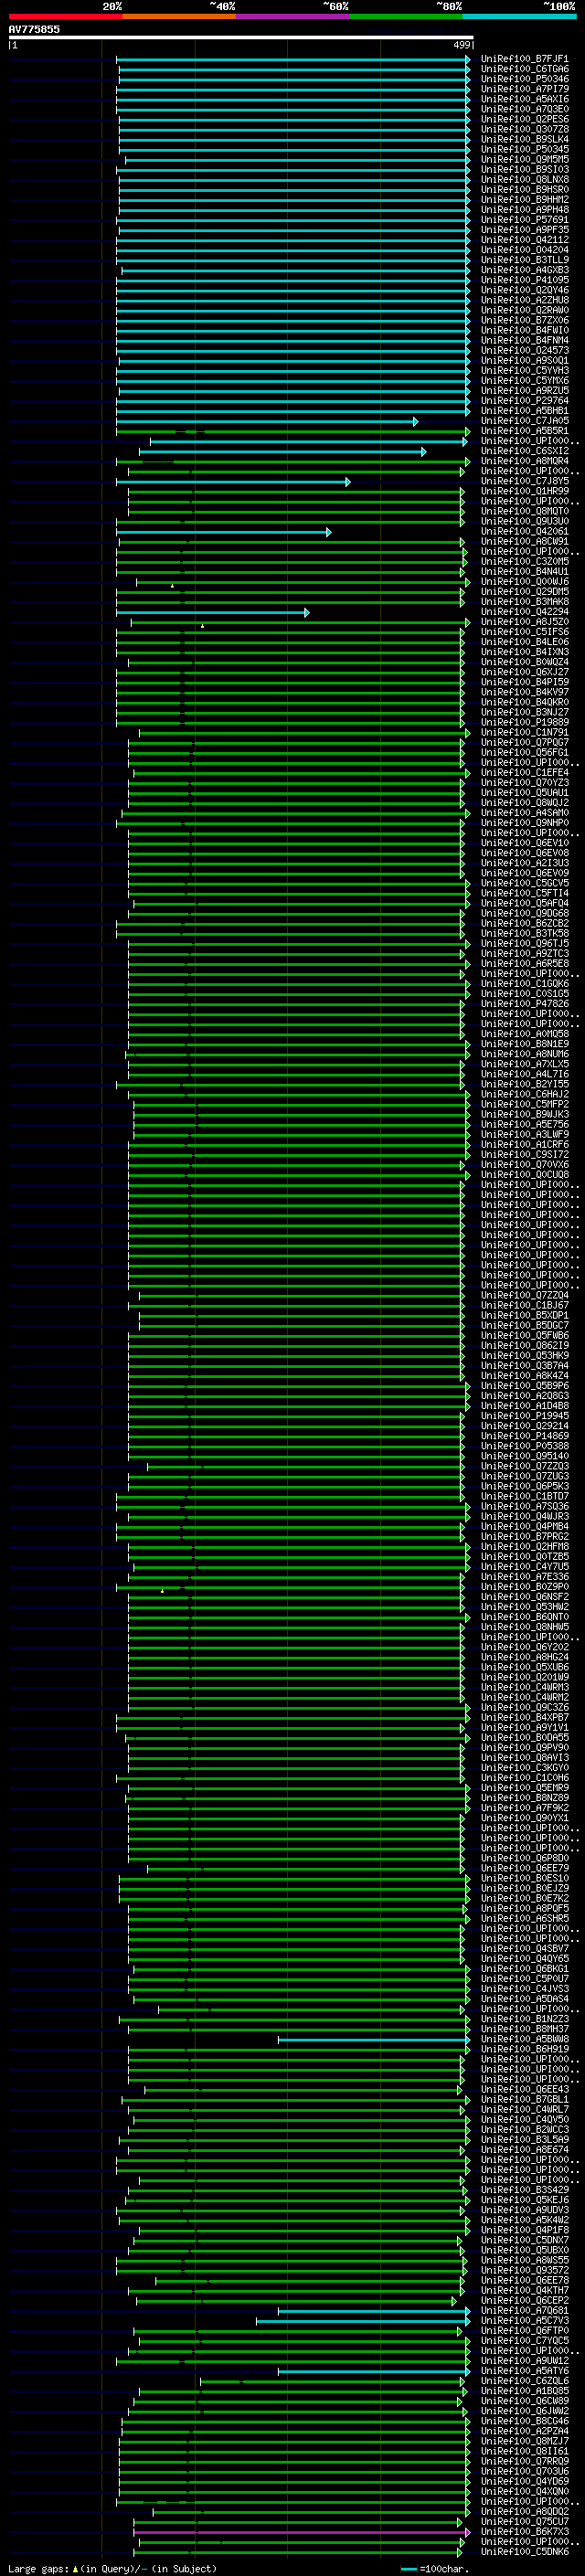Click the UniRef100_Q29DM5 label
Viewport: 585px width, 2576px height.
click(x=524, y=591)
